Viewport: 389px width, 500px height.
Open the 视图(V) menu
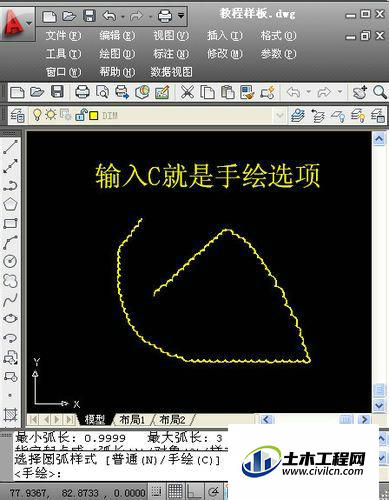171,35
